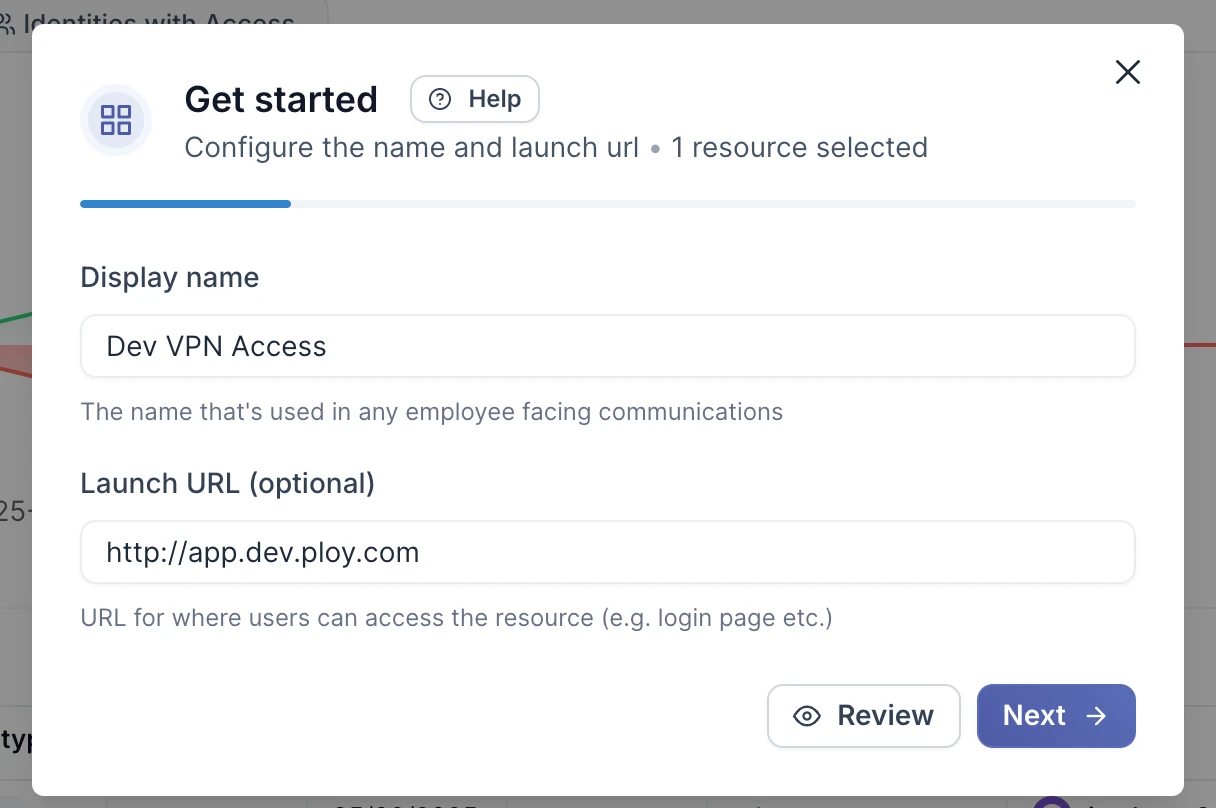Image resolution: width=1216 pixels, height=808 pixels.
Task: Select the Review button
Action: click(x=864, y=716)
